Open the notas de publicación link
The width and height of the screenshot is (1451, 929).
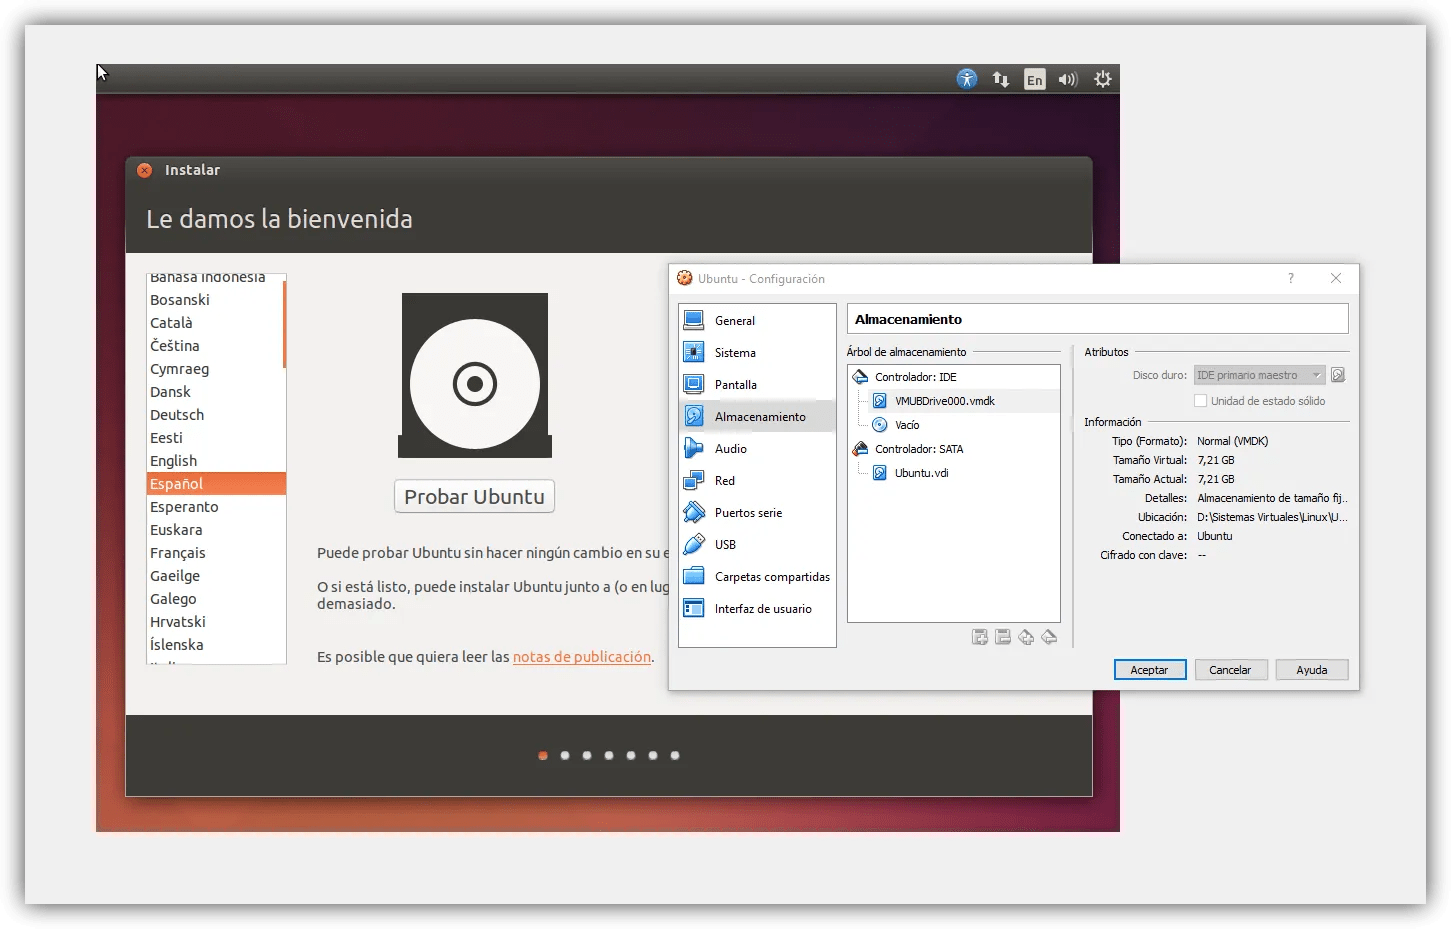(581, 657)
